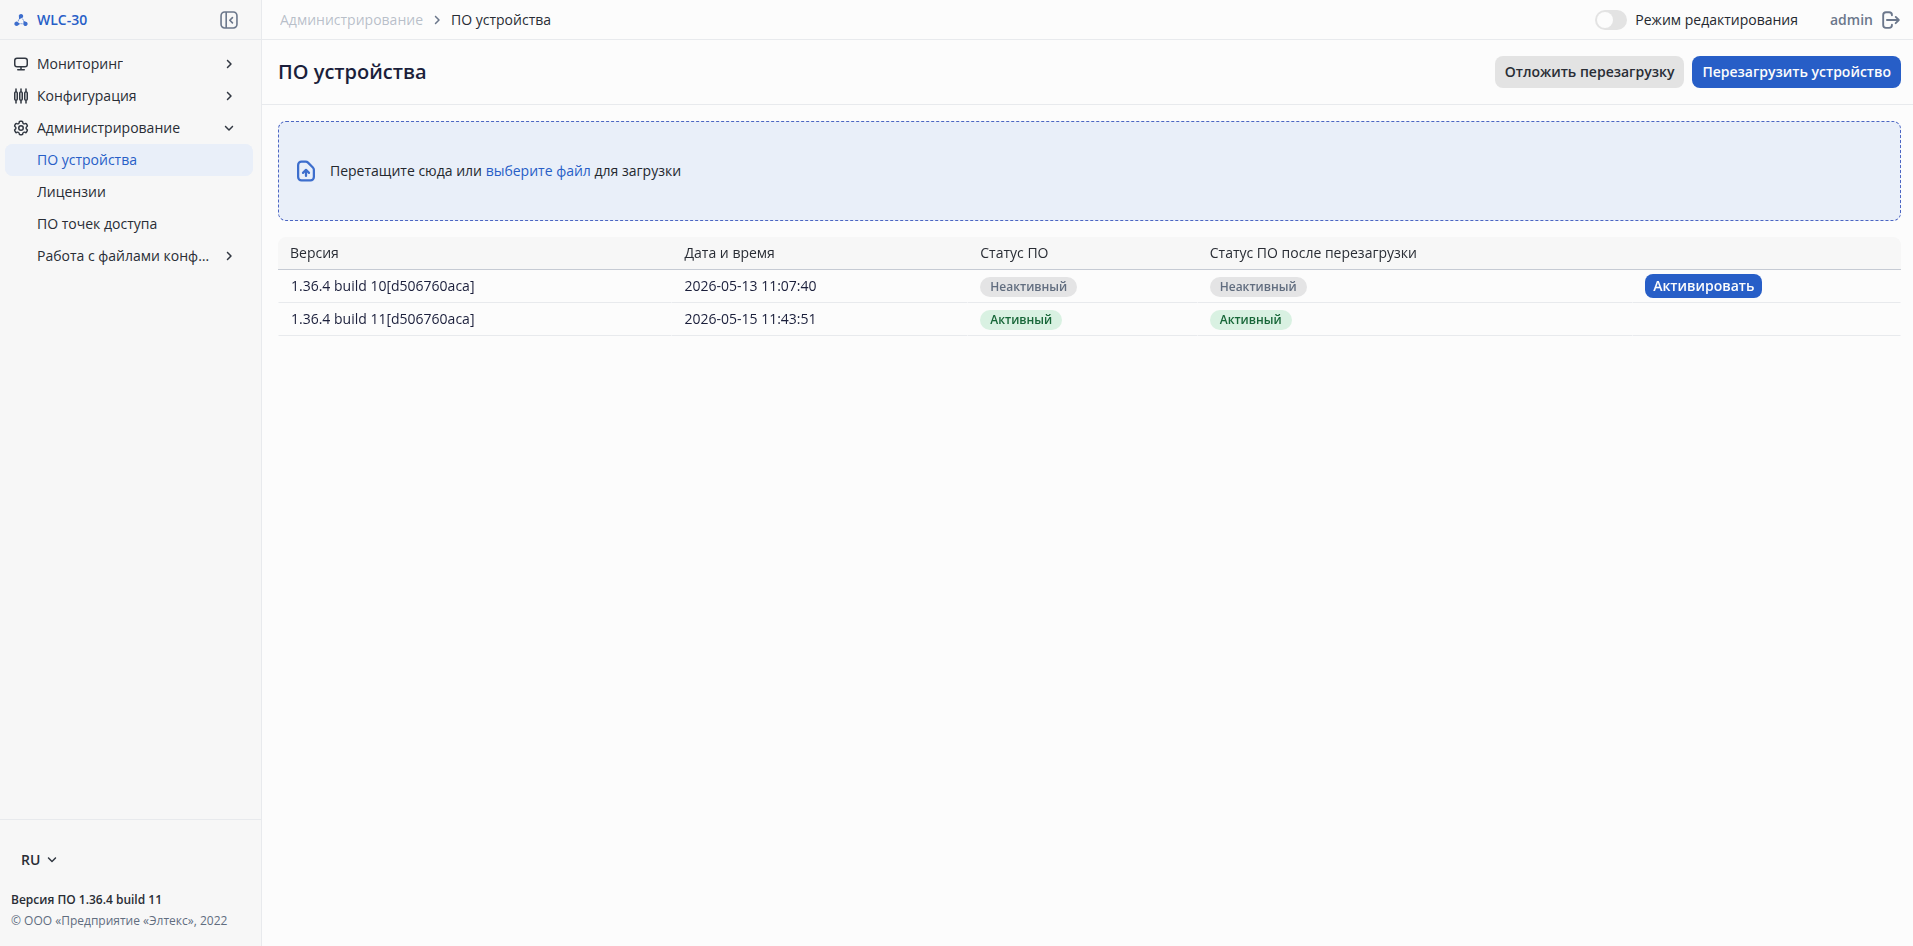
Task: Toggle Режим редактирования switch
Action: (1610, 20)
